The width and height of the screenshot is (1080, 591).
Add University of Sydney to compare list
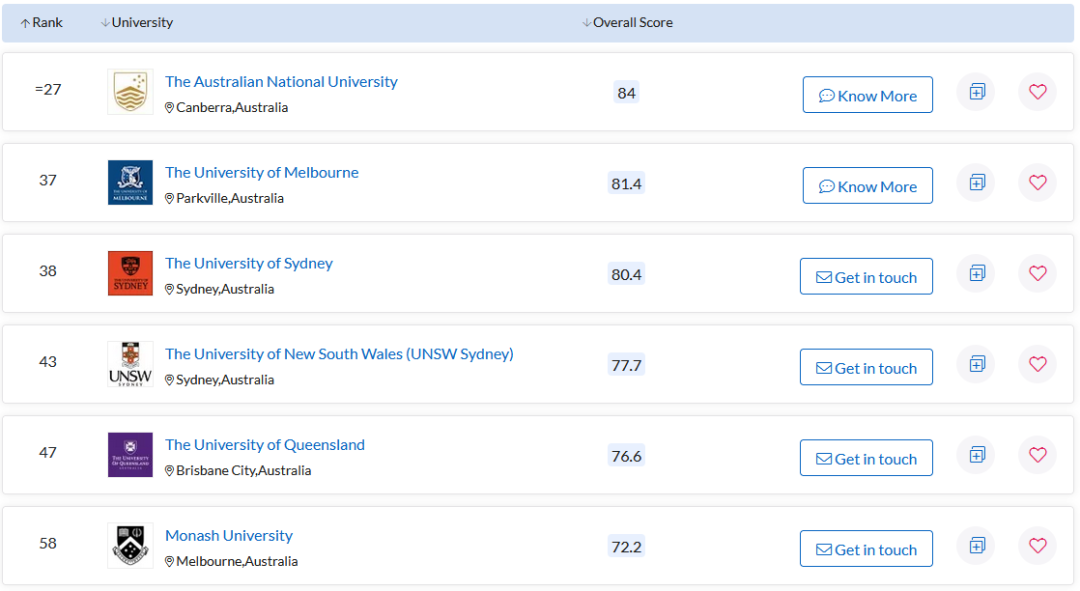977,273
